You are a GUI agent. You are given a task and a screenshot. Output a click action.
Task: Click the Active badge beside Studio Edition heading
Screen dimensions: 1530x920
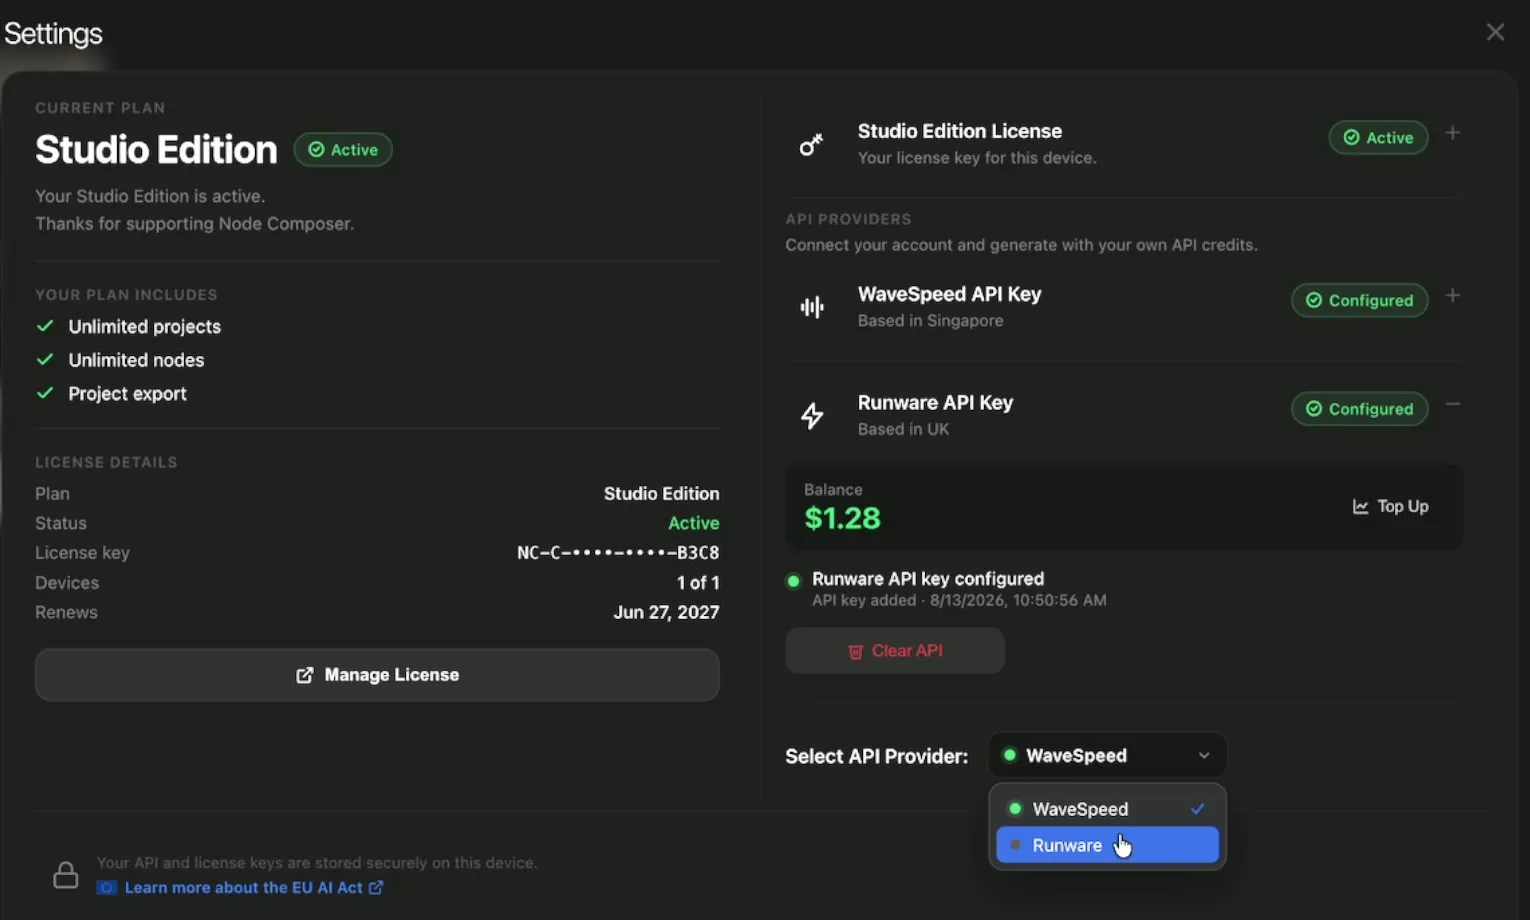(343, 150)
